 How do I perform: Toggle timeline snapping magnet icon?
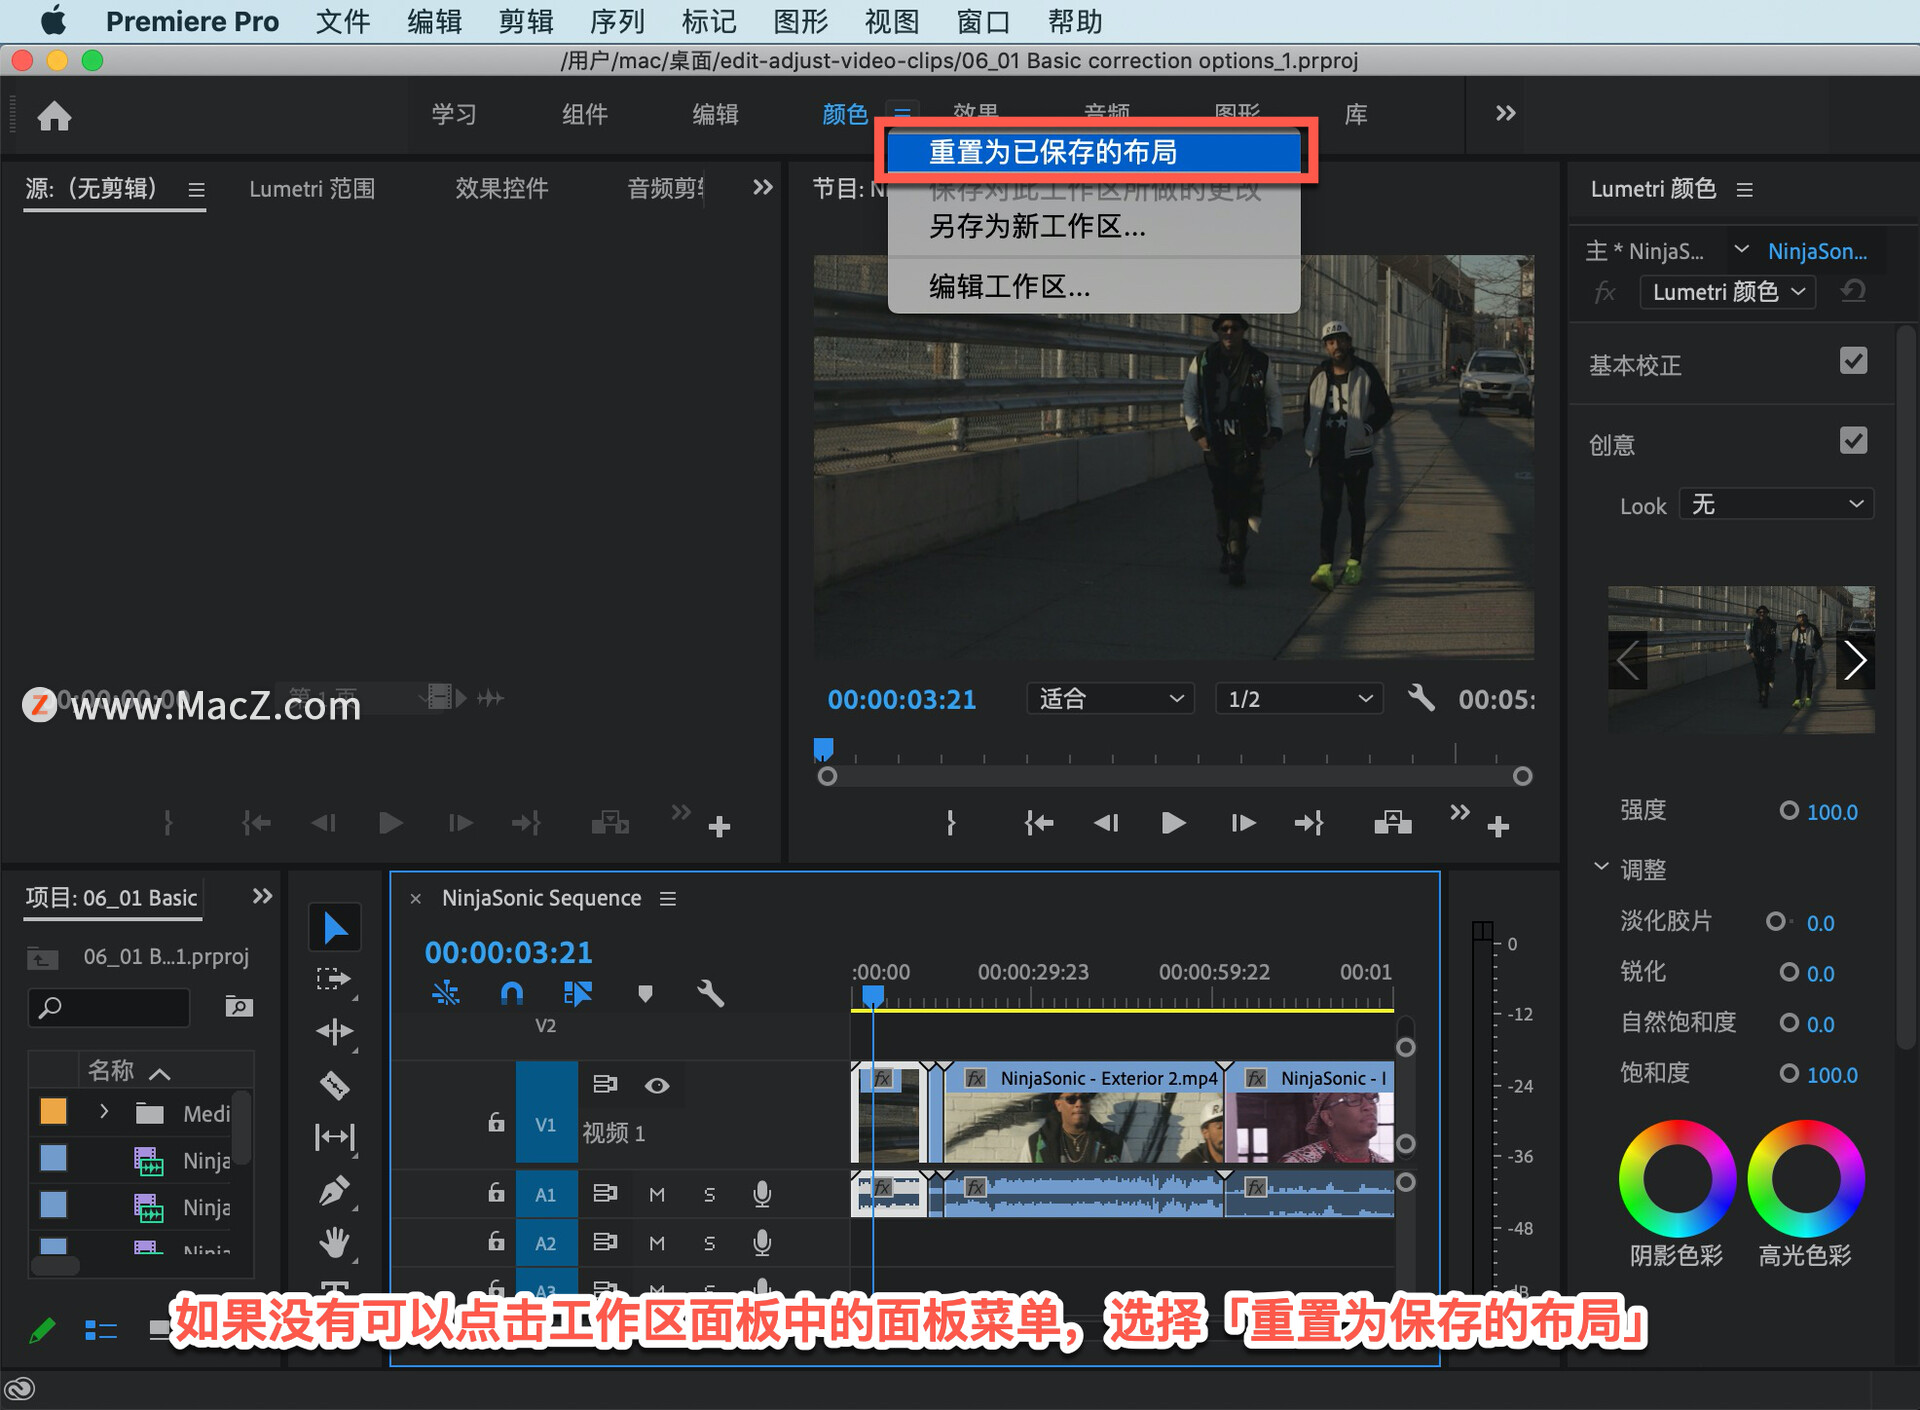pyautogui.click(x=511, y=993)
